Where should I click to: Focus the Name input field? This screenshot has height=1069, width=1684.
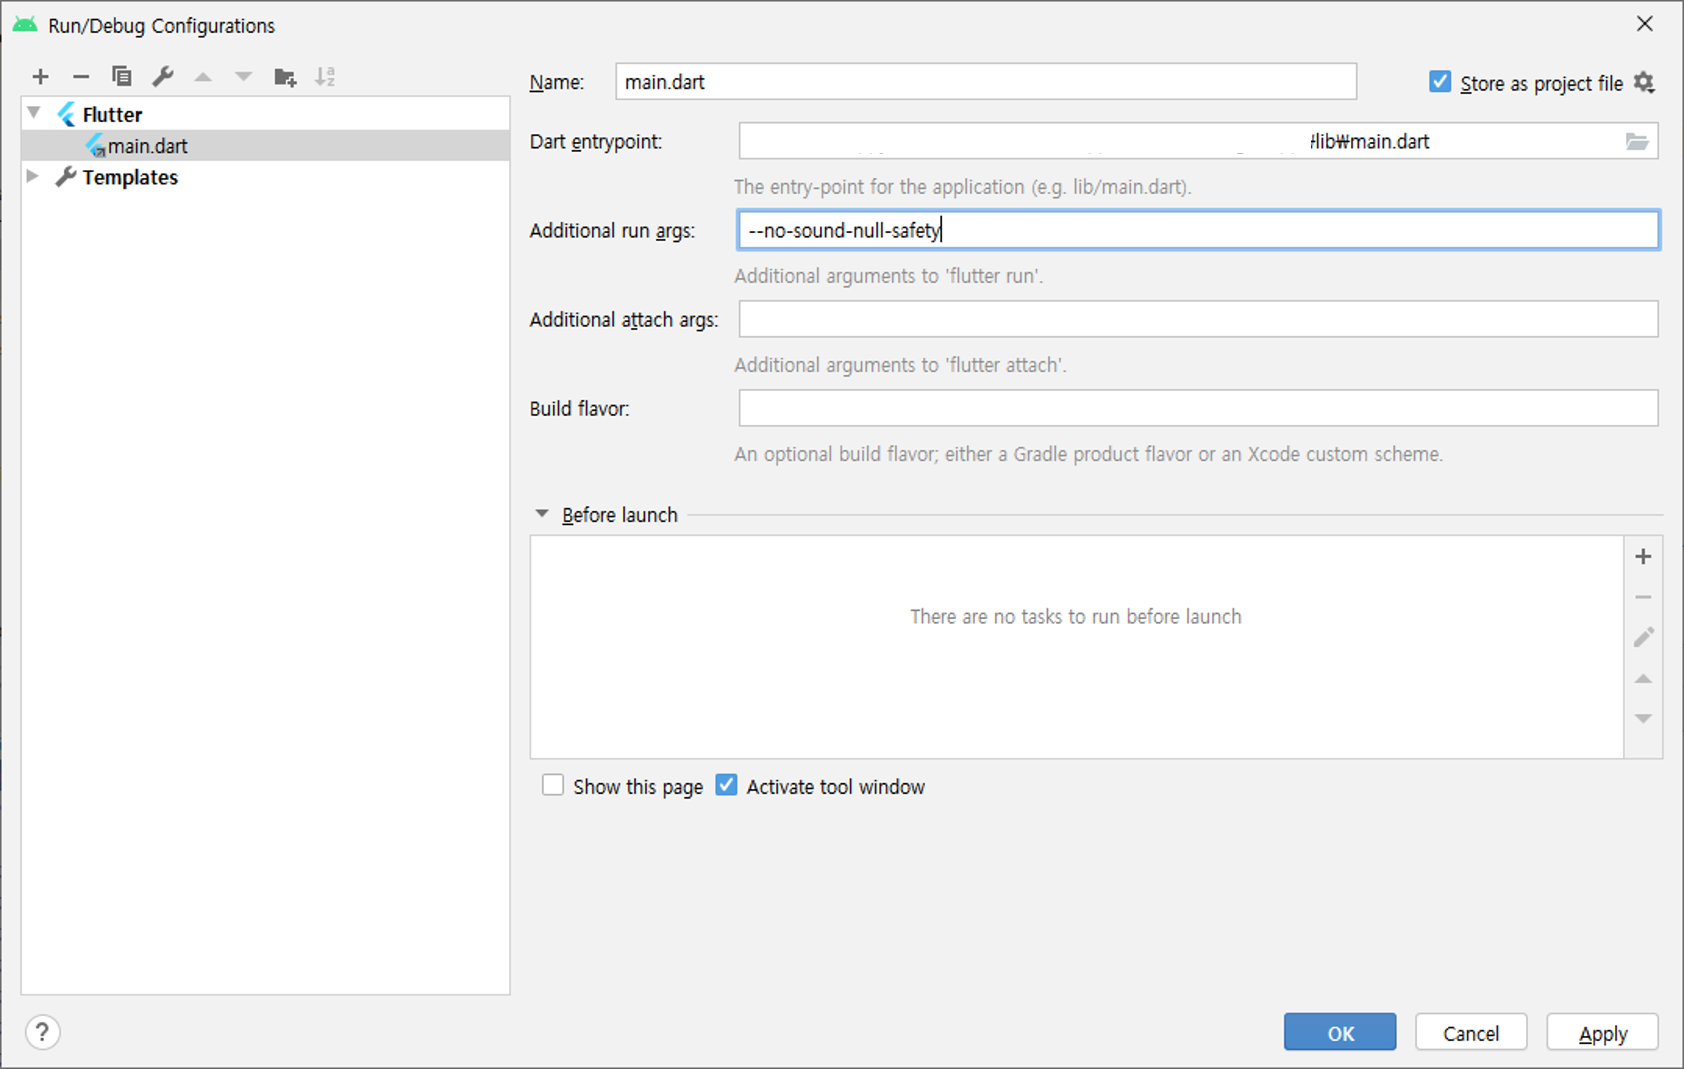(x=986, y=82)
